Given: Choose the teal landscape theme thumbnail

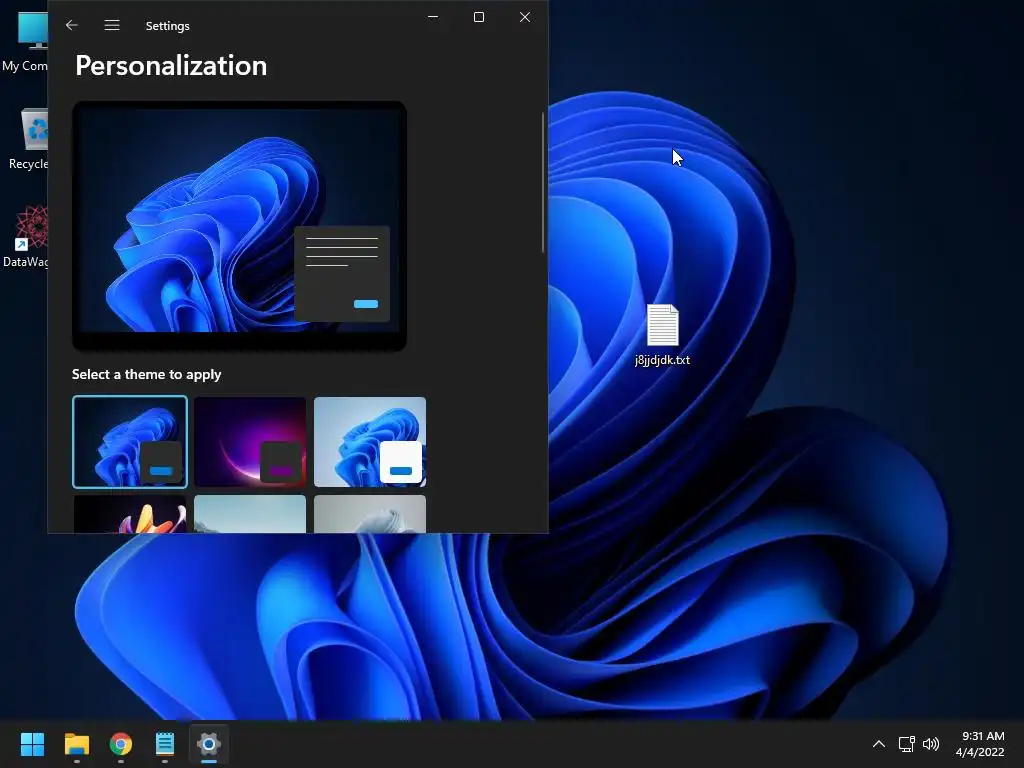Looking at the screenshot, I should point(250,514).
